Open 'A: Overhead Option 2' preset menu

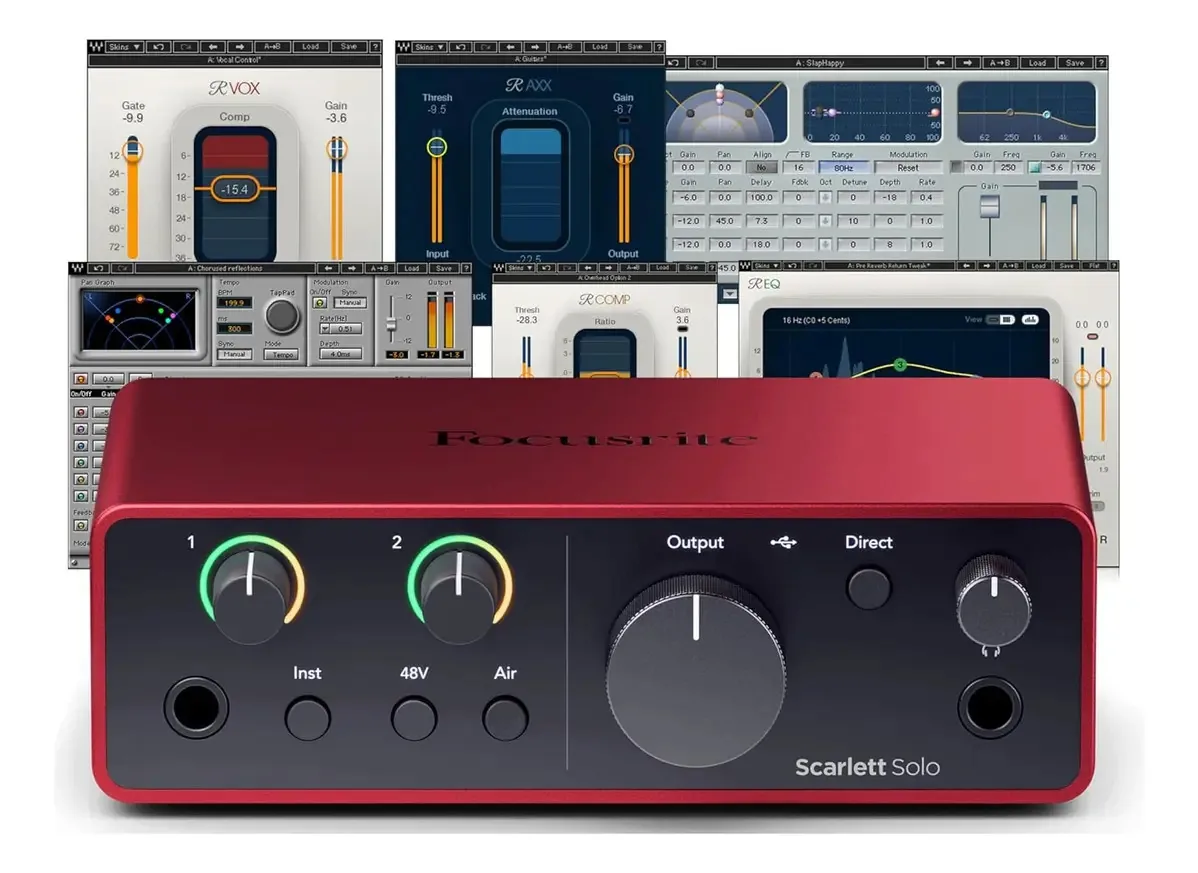click(604, 278)
